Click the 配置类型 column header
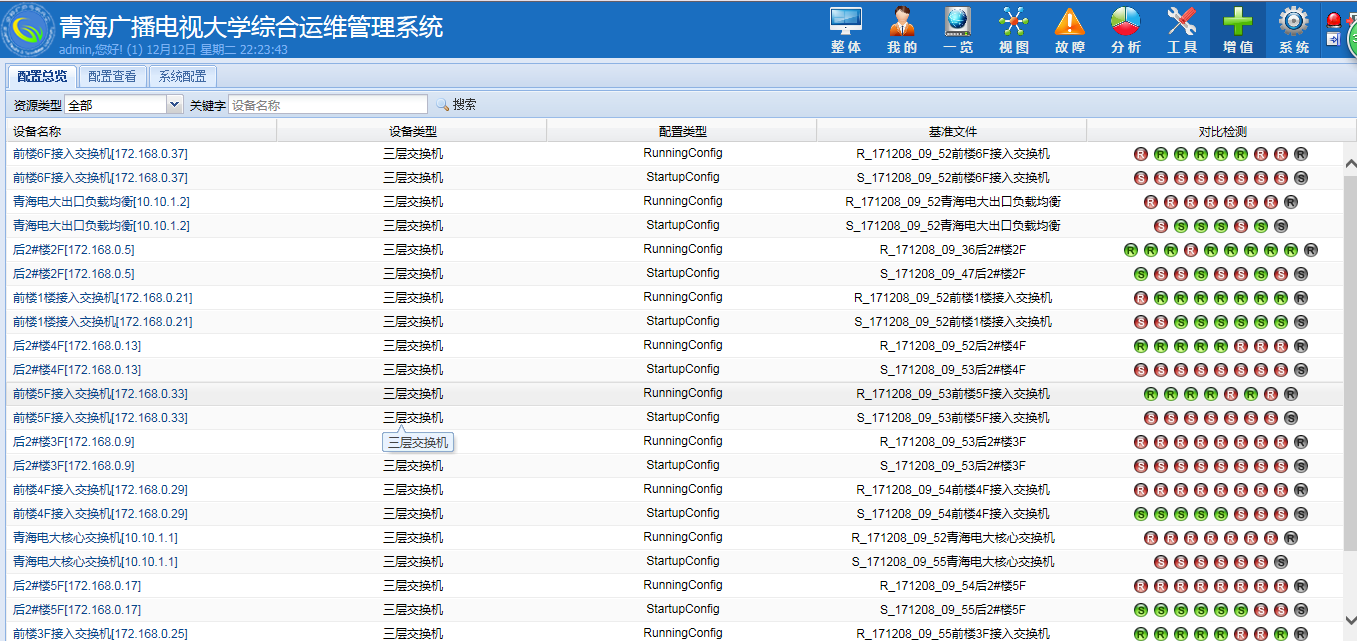Image resolution: width=1357 pixels, height=641 pixels. [x=682, y=131]
